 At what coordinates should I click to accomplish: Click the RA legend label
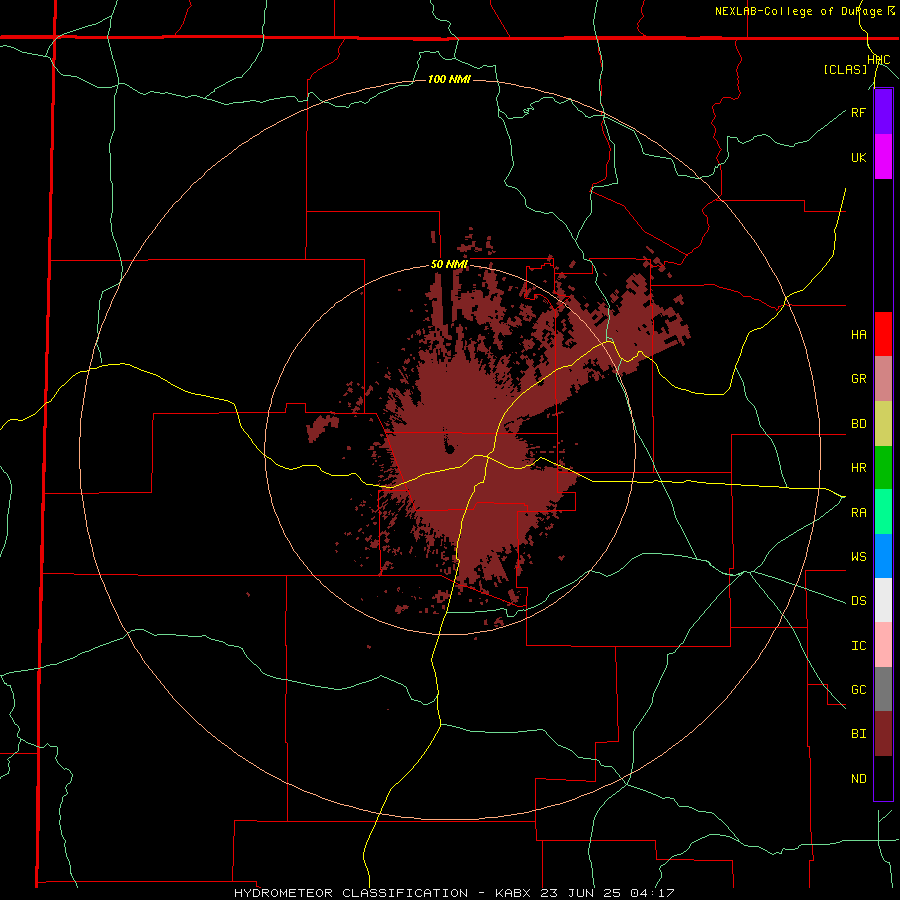point(858,513)
